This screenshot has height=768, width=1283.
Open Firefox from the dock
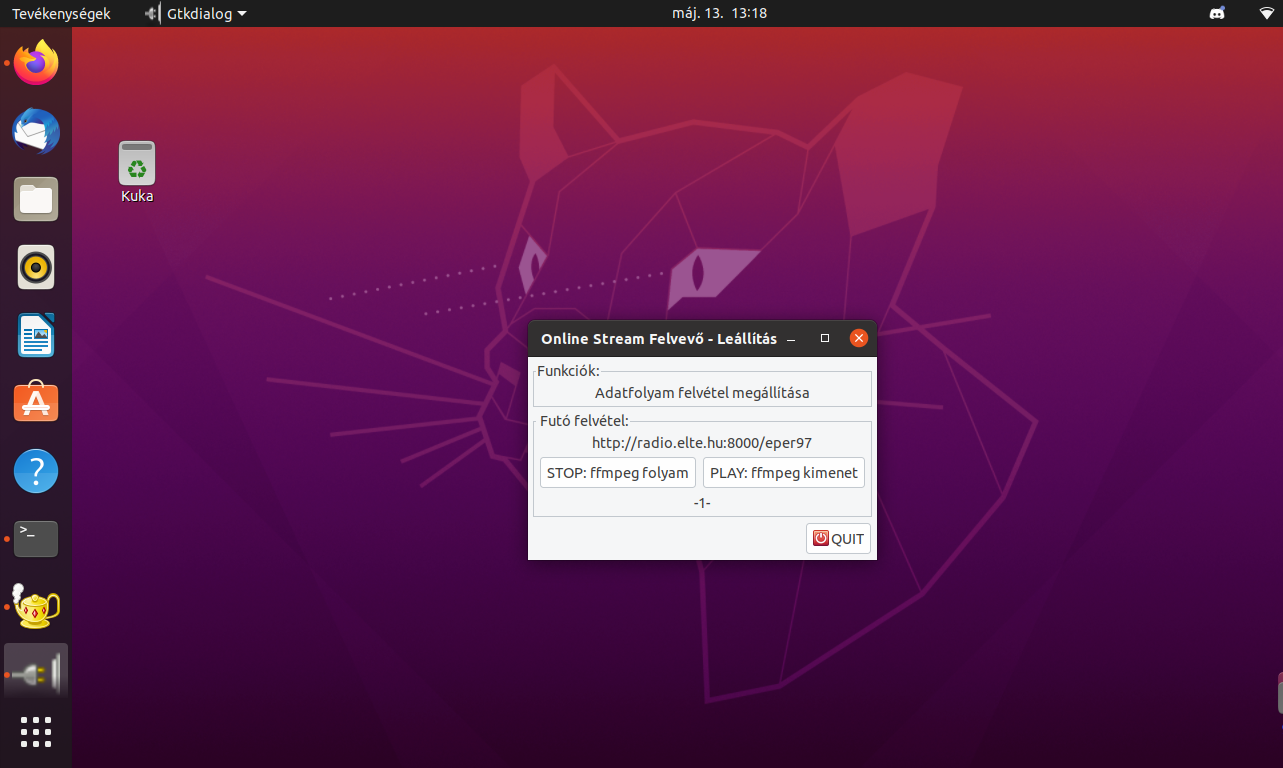[x=36, y=63]
